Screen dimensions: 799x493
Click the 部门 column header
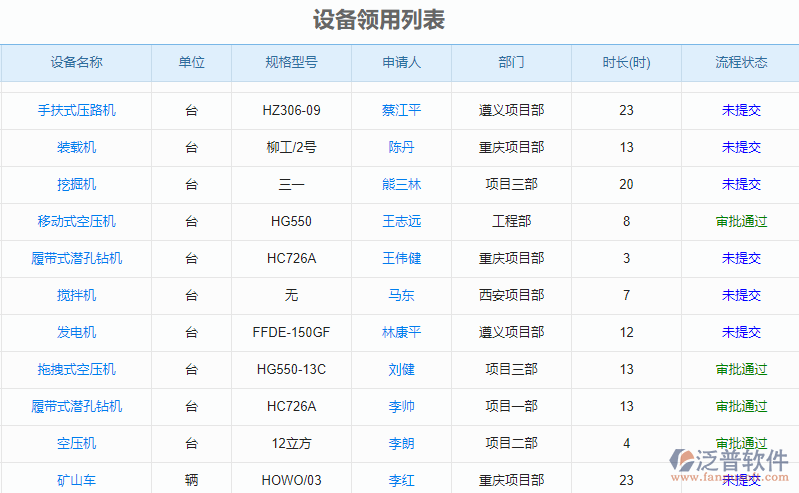pyautogui.click(x=512, y=62)
